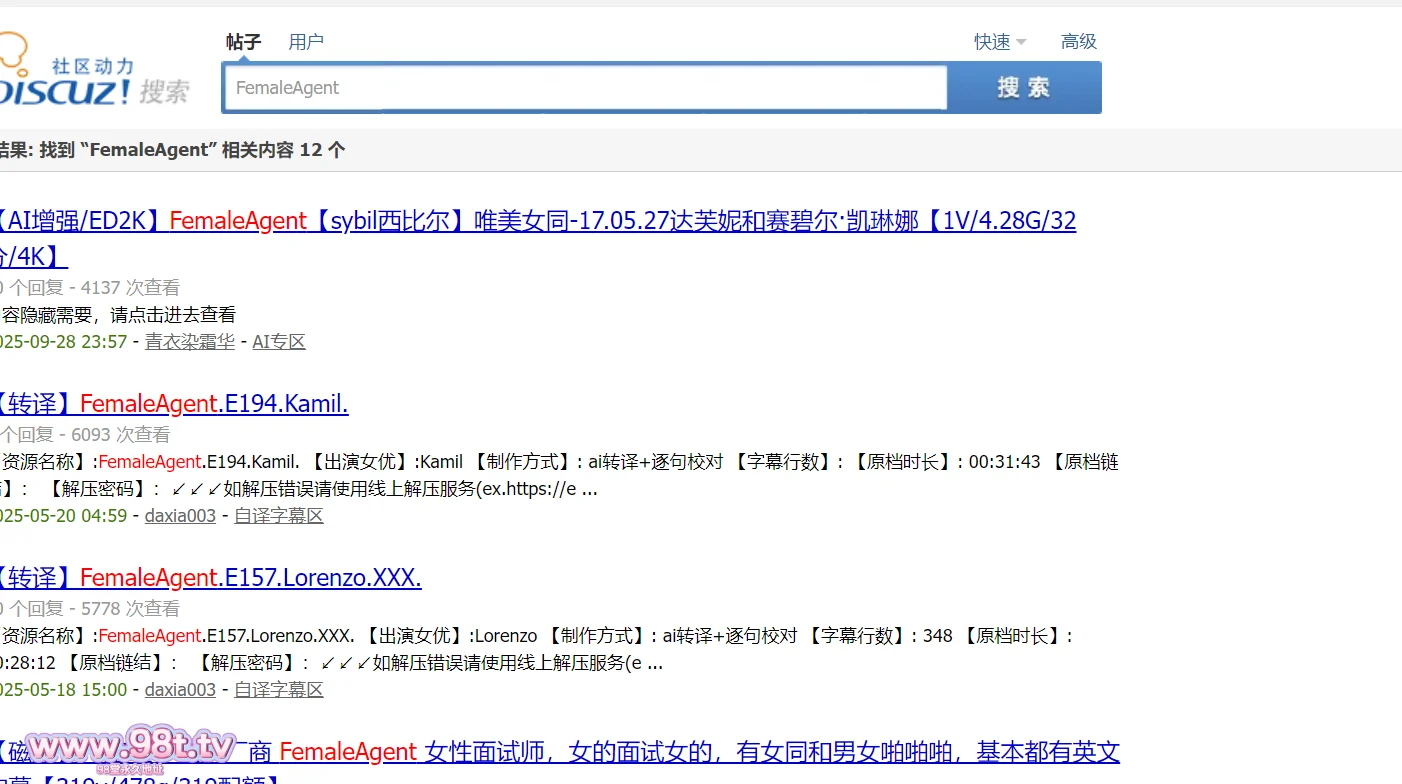
Task: Open 自译字幕区 link under E194 result
Action: coord(279,516)
